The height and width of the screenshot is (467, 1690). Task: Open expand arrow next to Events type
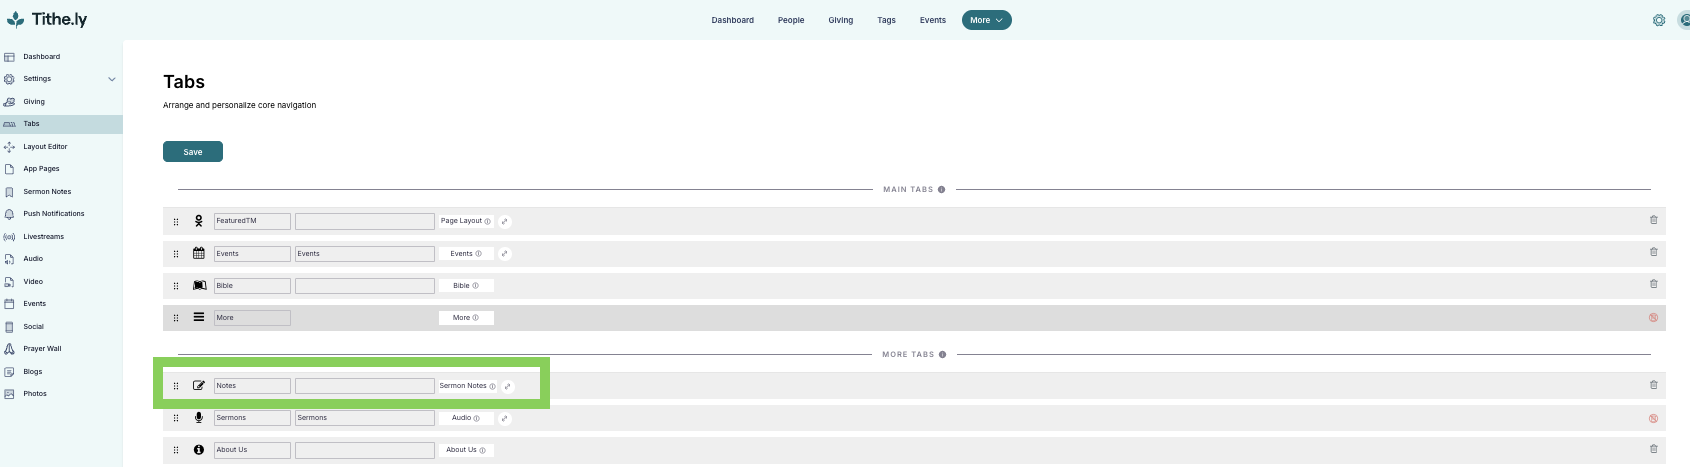(x=505, y=253)
